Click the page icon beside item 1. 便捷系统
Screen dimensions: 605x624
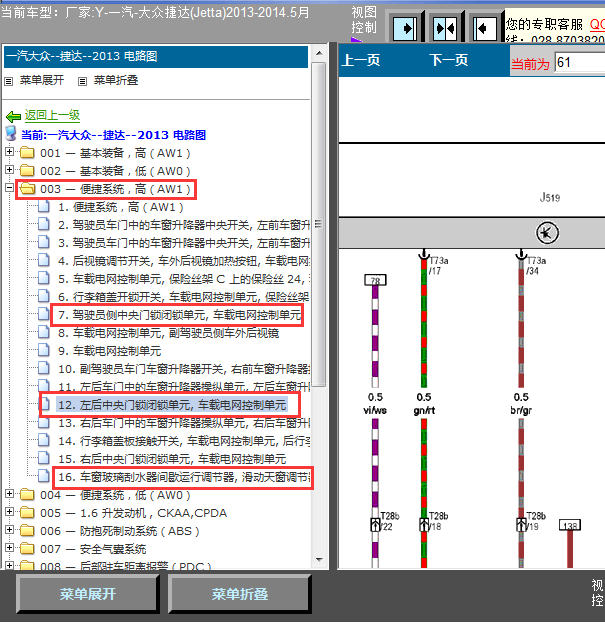44,207
